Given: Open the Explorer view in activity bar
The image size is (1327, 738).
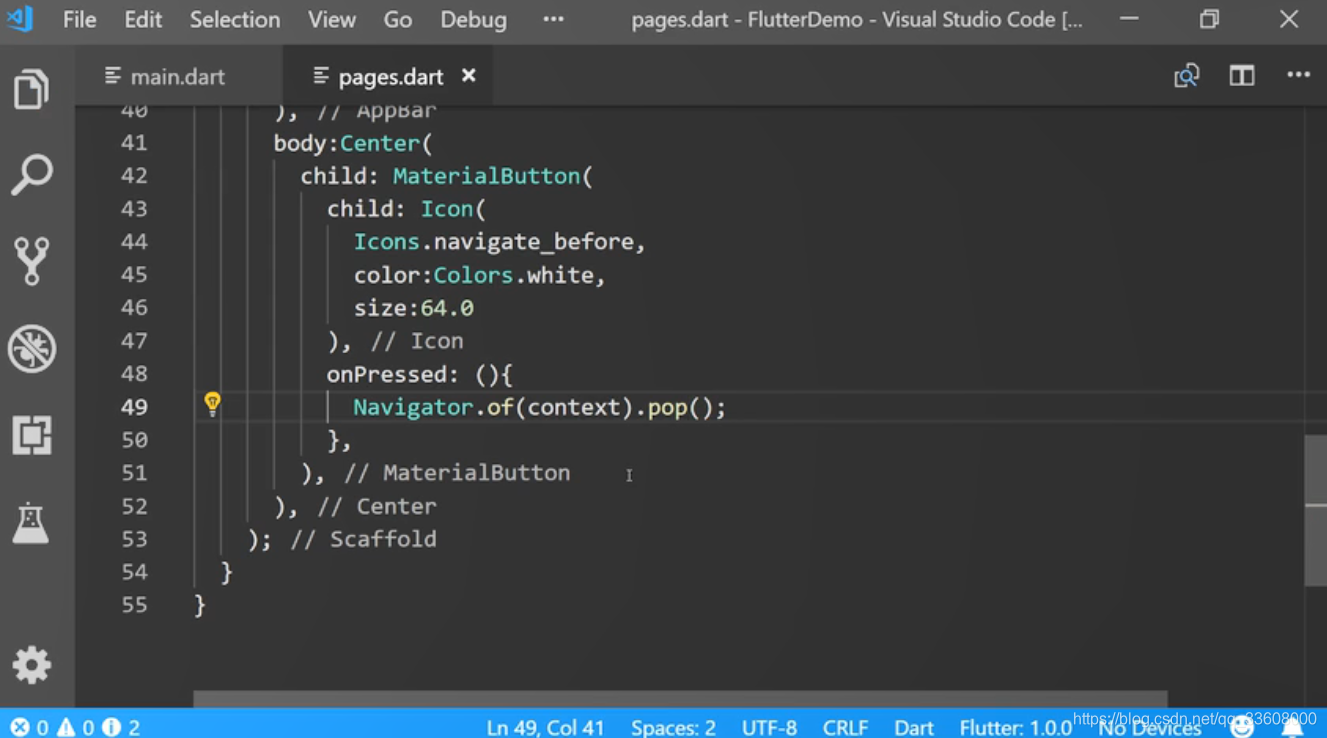Looking at the screenshot, I should [31, 90].
